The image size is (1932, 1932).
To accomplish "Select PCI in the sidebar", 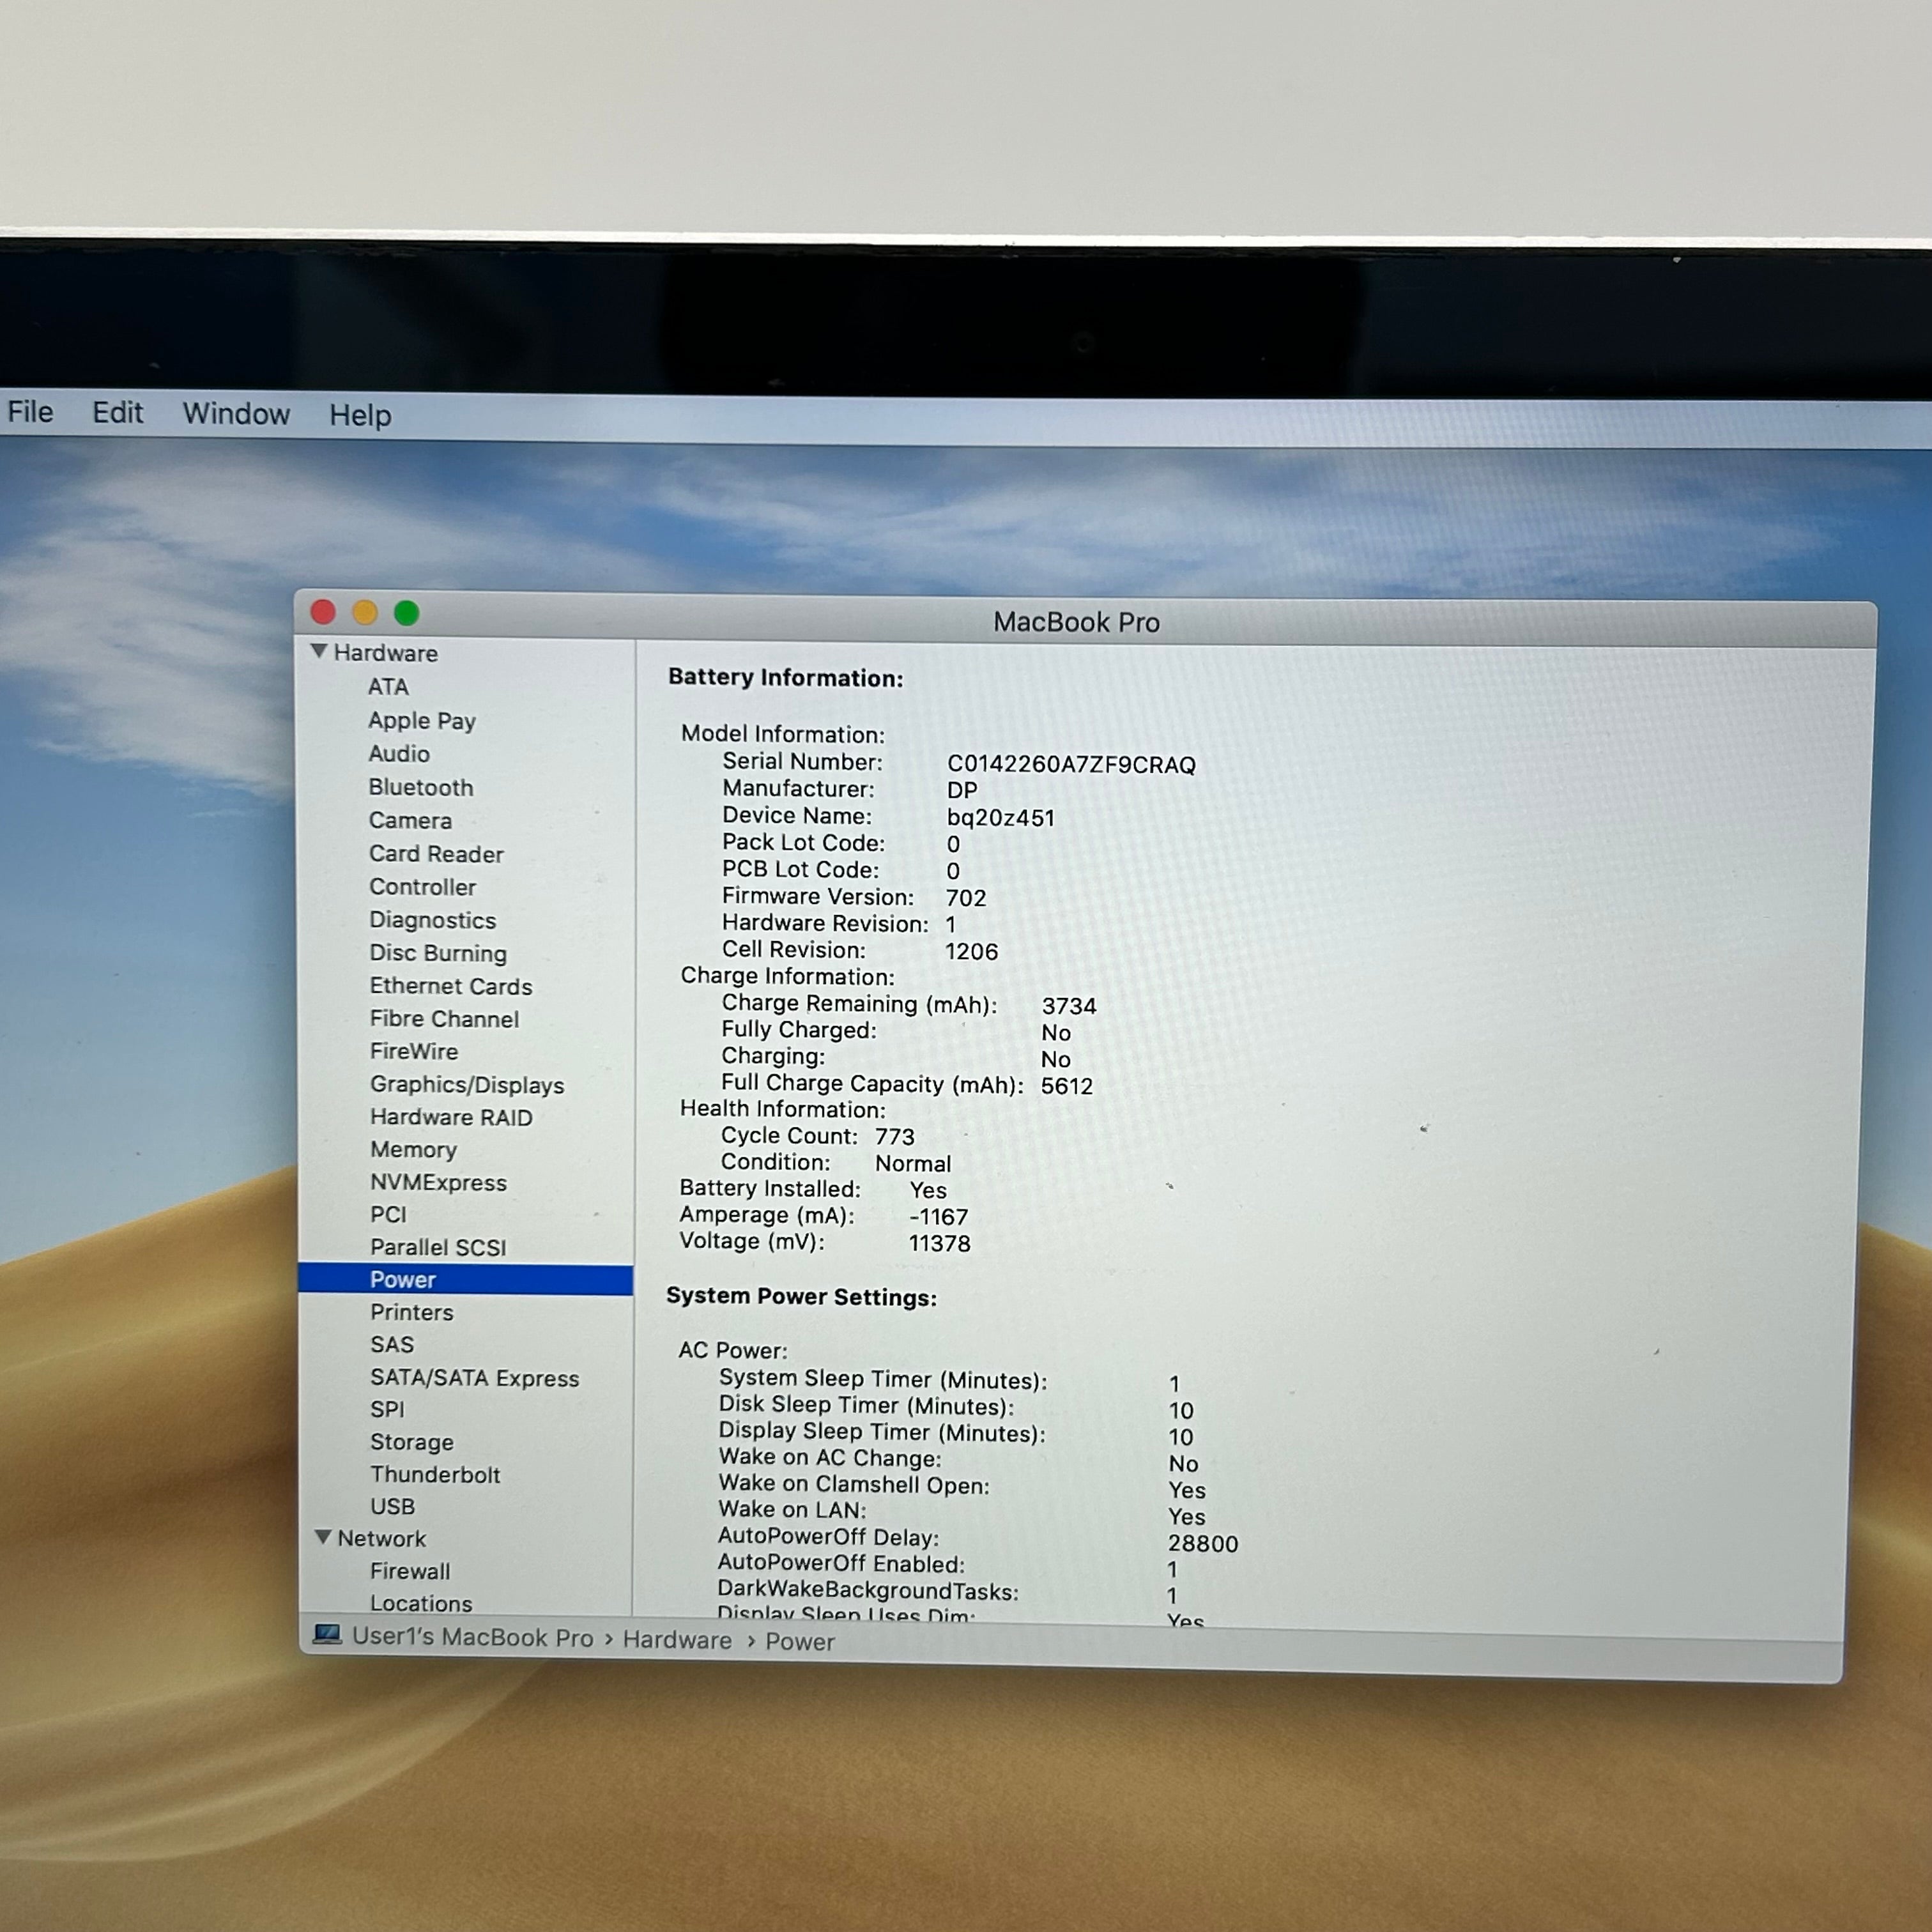I will click(x=389, y=1215).
